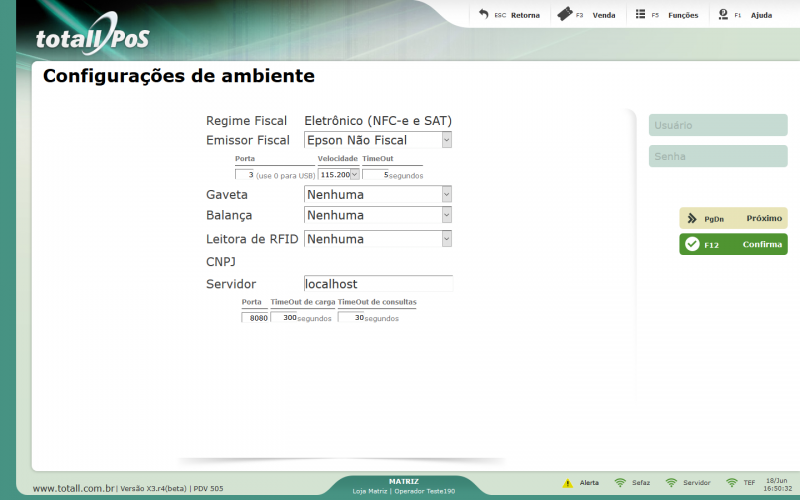Click the Próximo button
The width and height of the screenshot is (800, 500).
coord(733,218)
